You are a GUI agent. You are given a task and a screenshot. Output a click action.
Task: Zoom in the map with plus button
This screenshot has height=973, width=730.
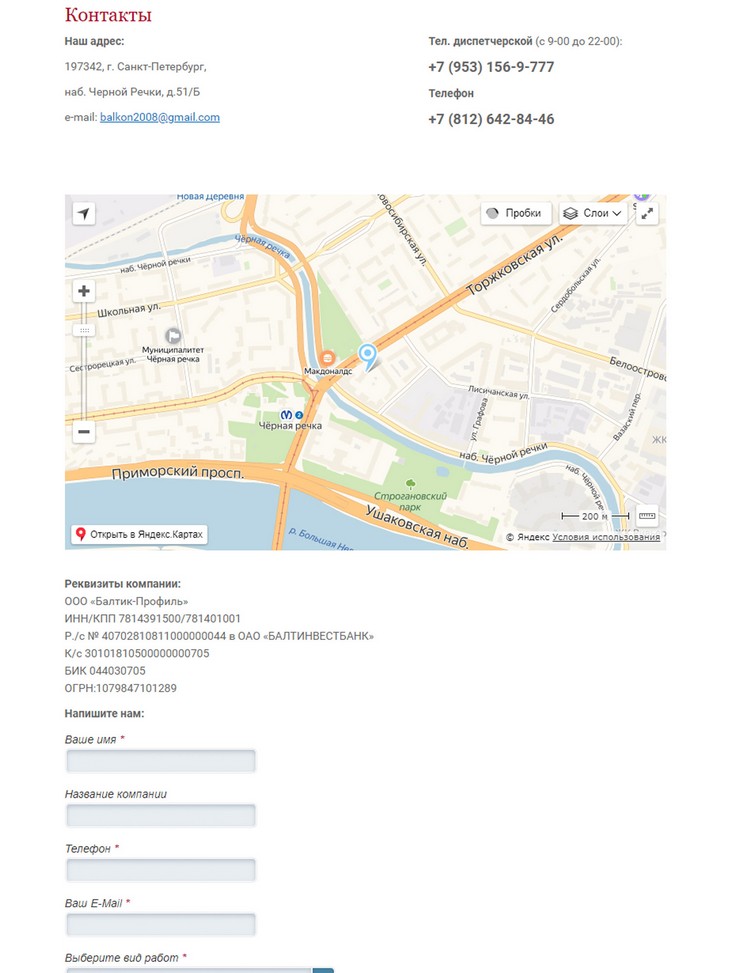(x=84, y=291)
